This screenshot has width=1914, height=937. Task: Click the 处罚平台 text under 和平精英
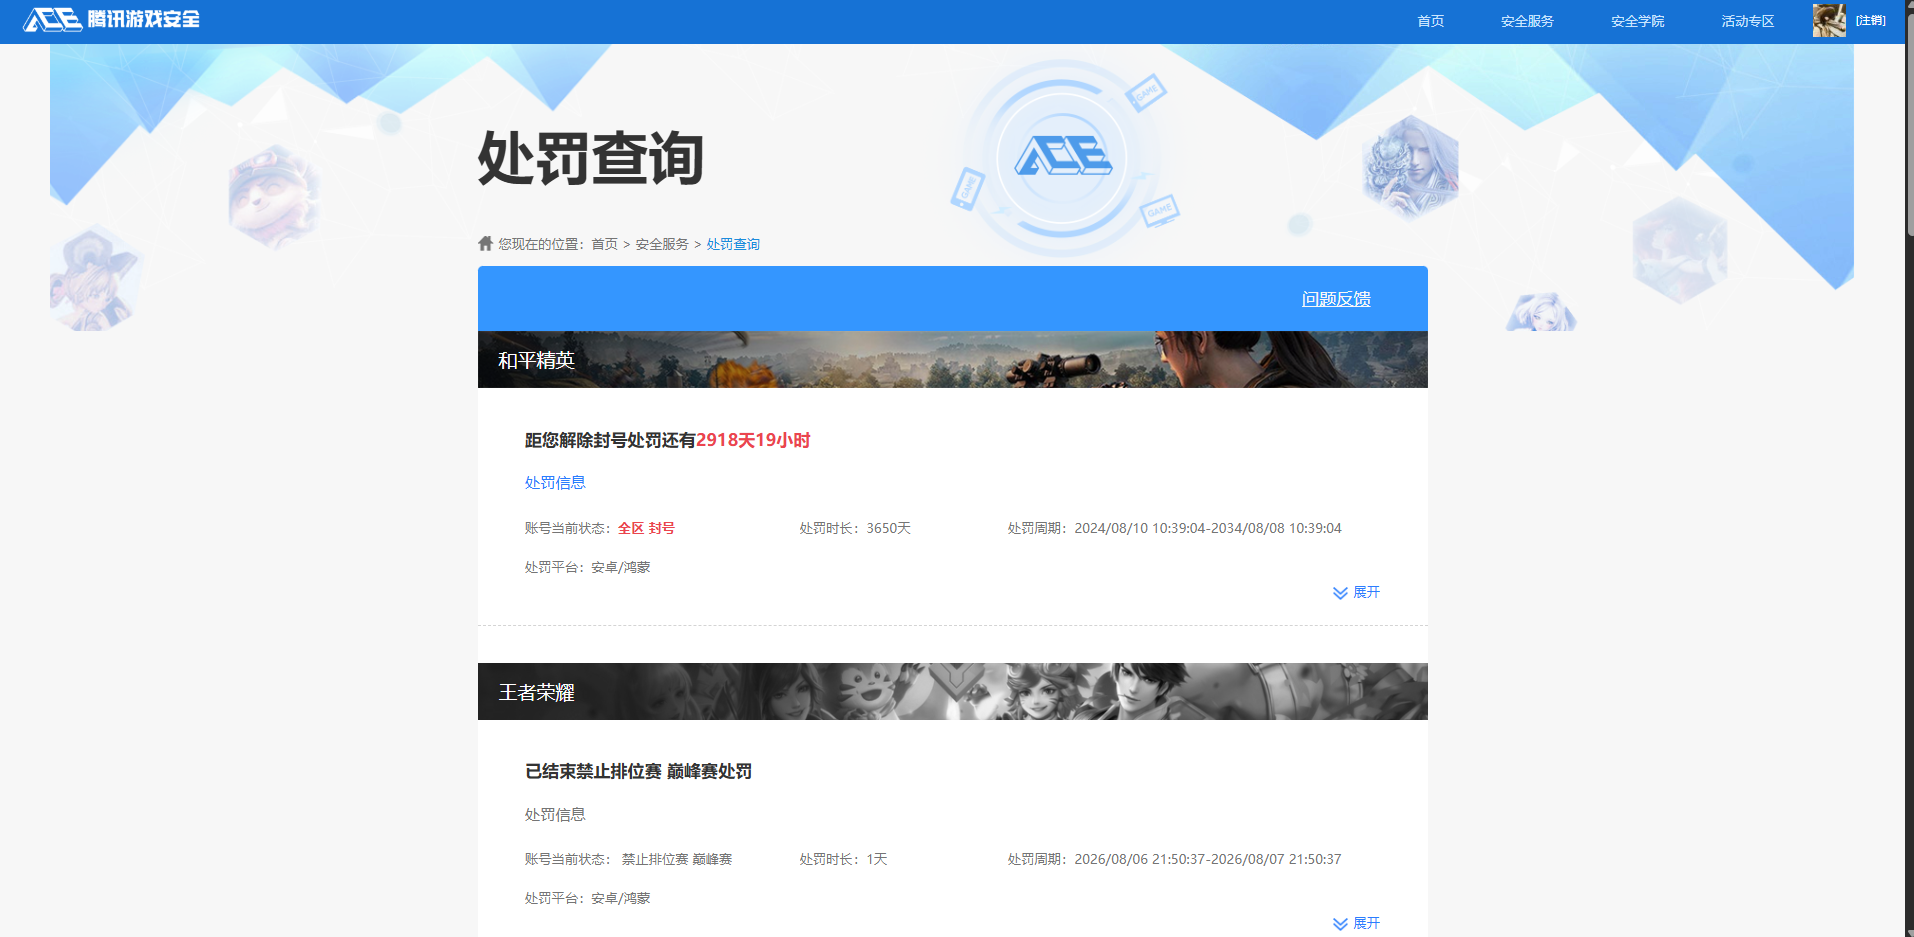588,567
